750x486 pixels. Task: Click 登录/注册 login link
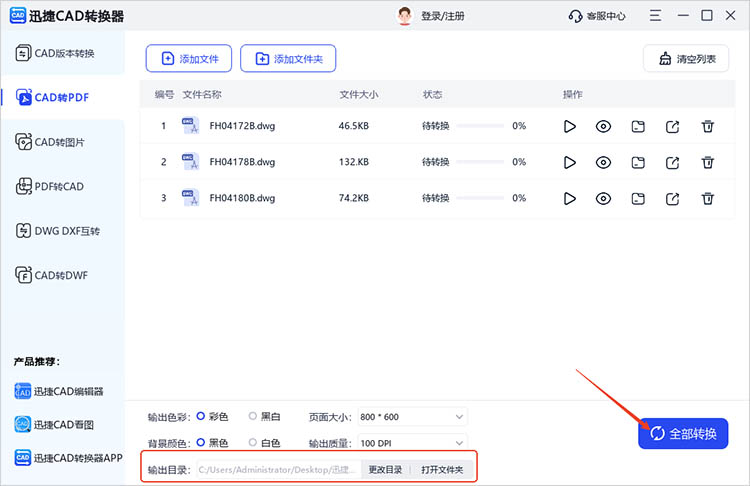[442, 16]
